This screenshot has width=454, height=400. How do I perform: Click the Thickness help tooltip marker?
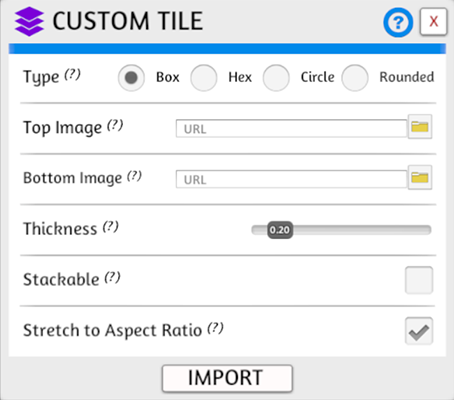(110, 226)
